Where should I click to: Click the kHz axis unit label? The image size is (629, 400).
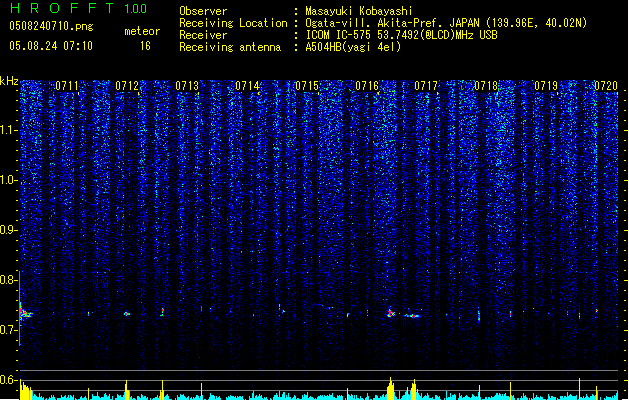(x=9, y=81)
